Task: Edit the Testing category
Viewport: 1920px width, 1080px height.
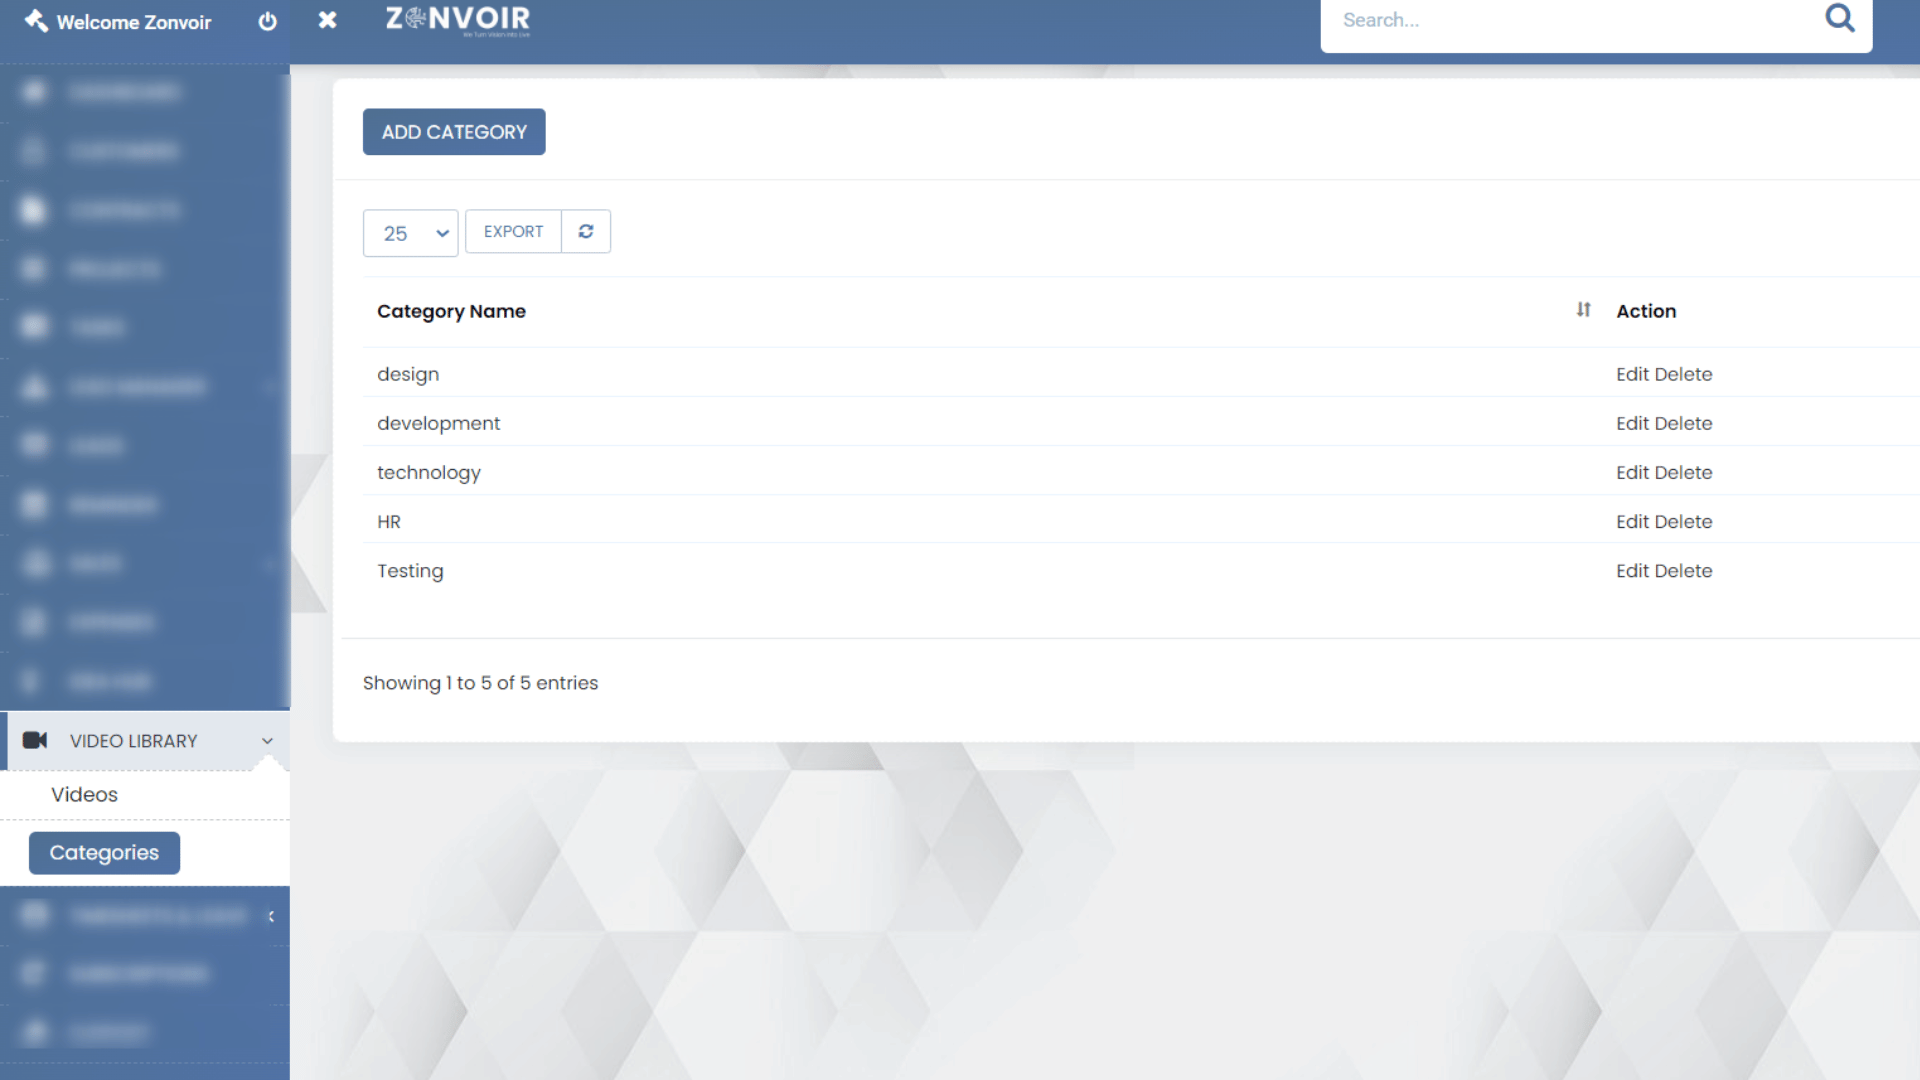Action: click(1632, 570)
